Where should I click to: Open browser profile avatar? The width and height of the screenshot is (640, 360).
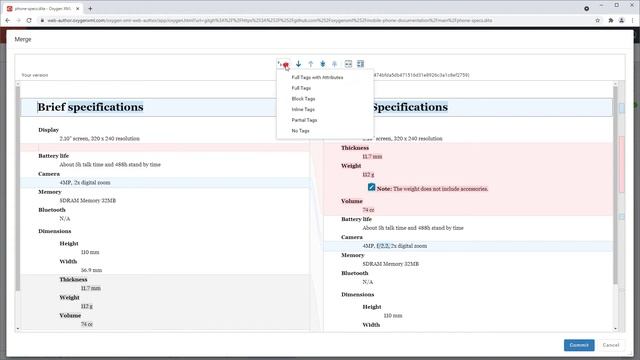click(622, 20)
